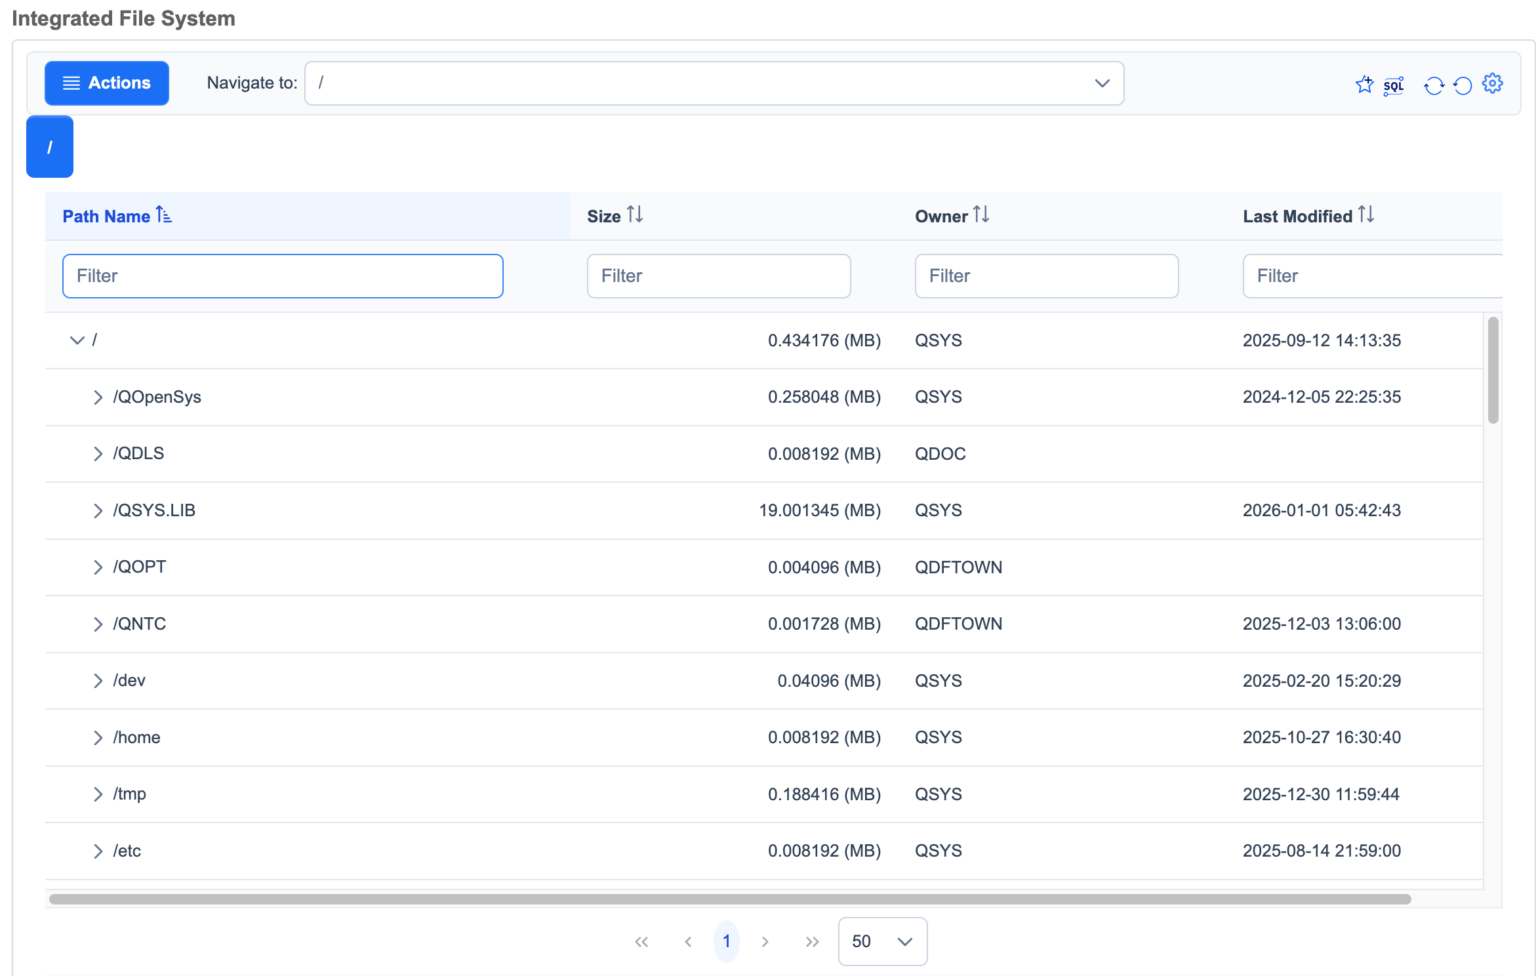Click the single-arrow reset icon
This screenshot has height=976, width=1536.
pyautogui.click(x=1463, y=85)
